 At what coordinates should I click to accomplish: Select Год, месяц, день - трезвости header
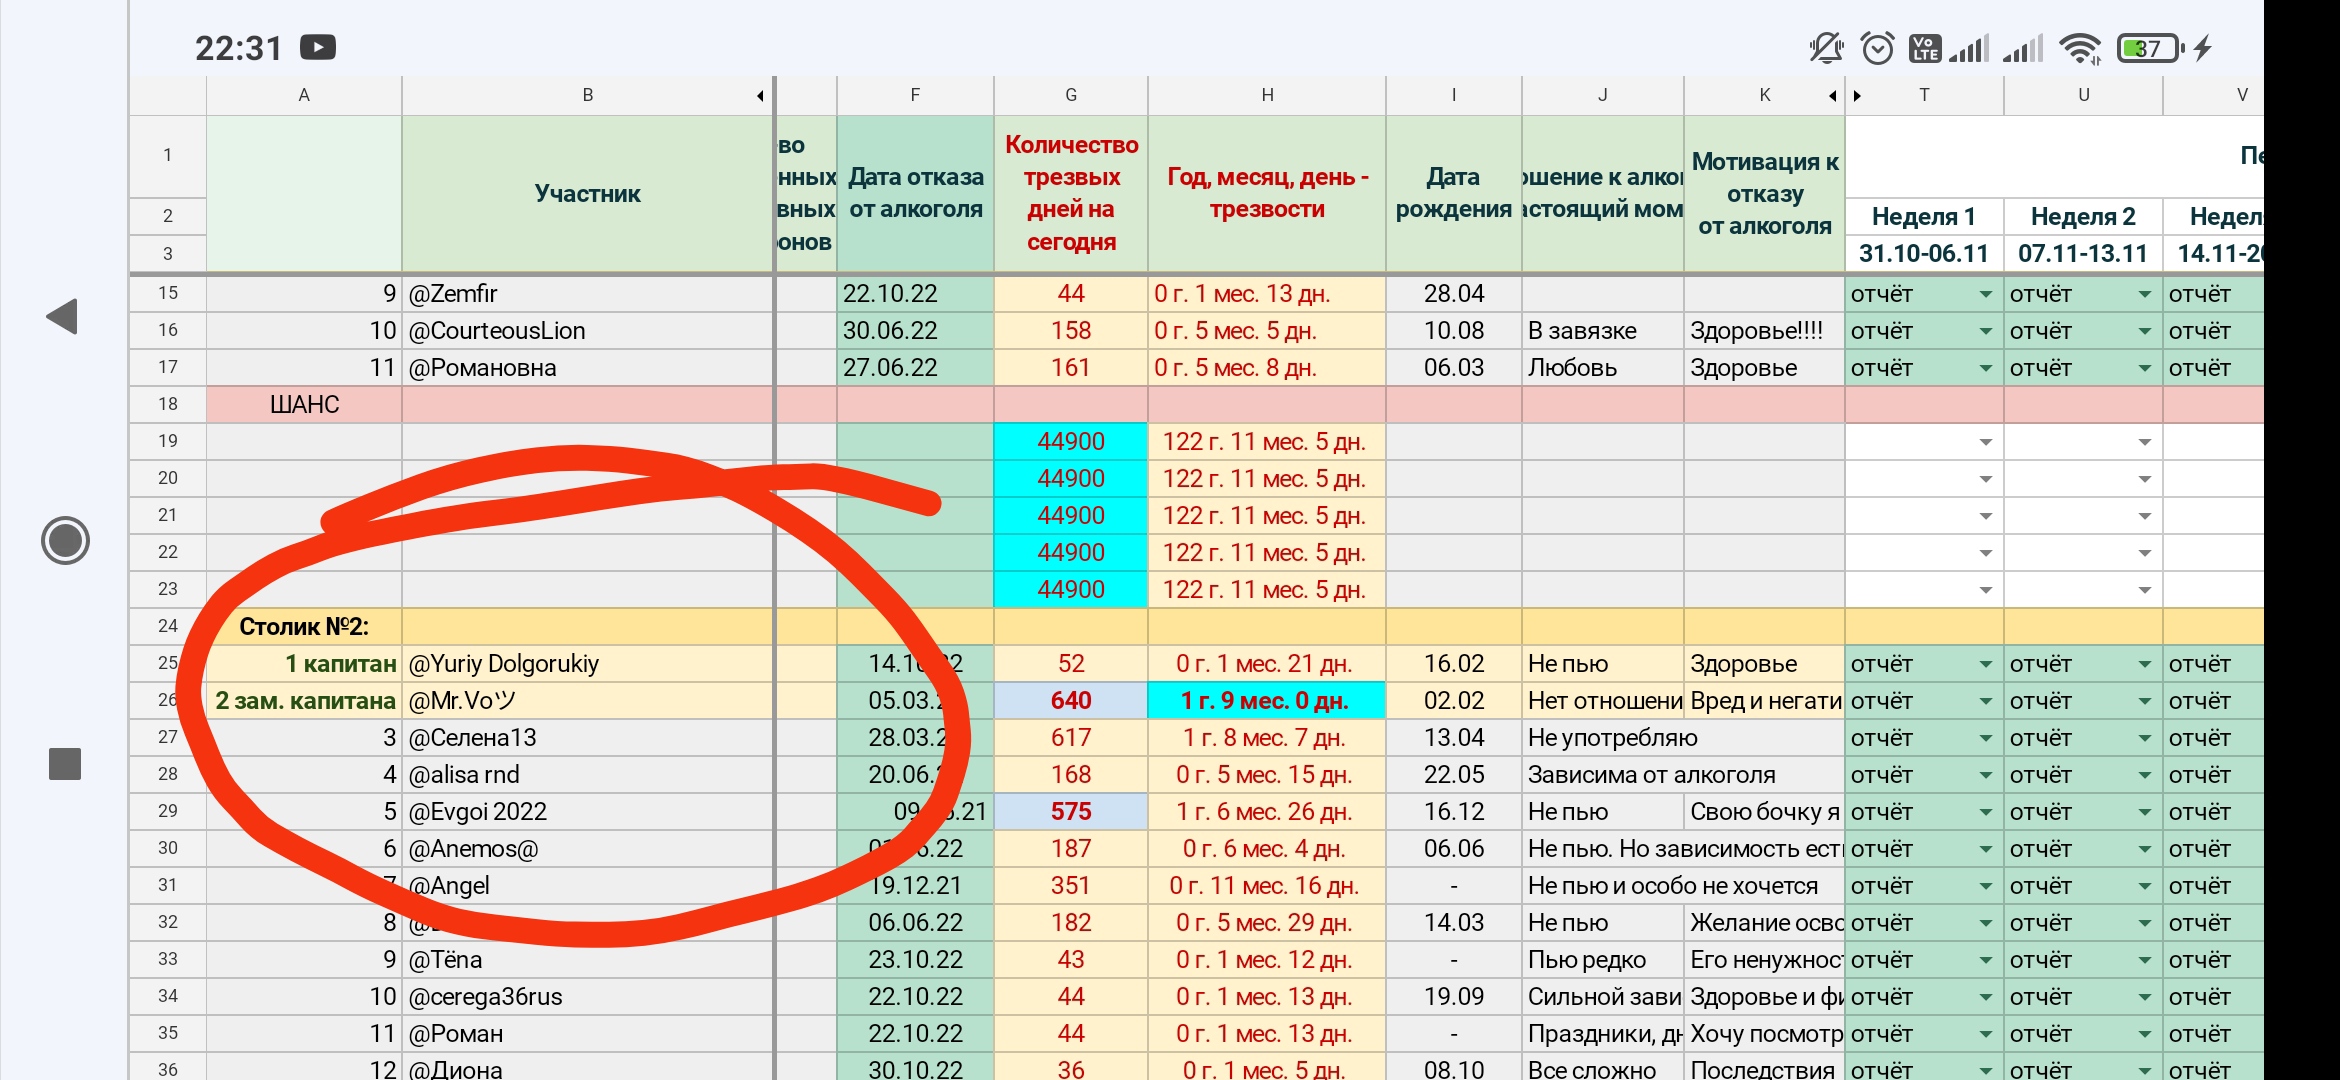[x=1267, y=193]
